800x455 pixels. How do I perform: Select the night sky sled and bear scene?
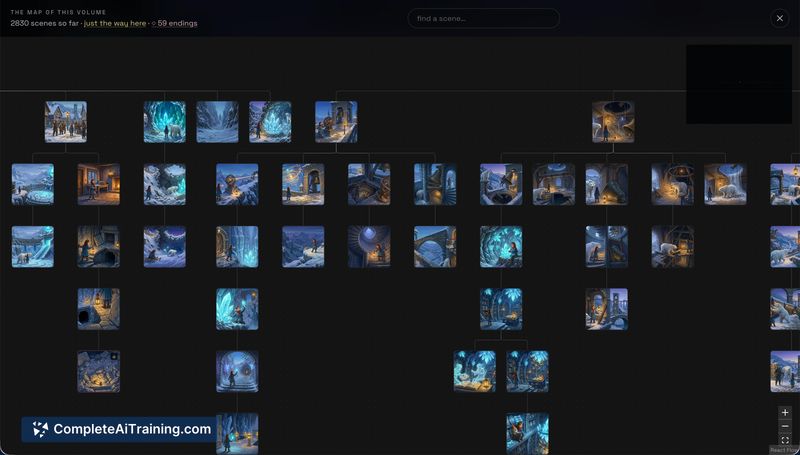[x=165, y=247]
